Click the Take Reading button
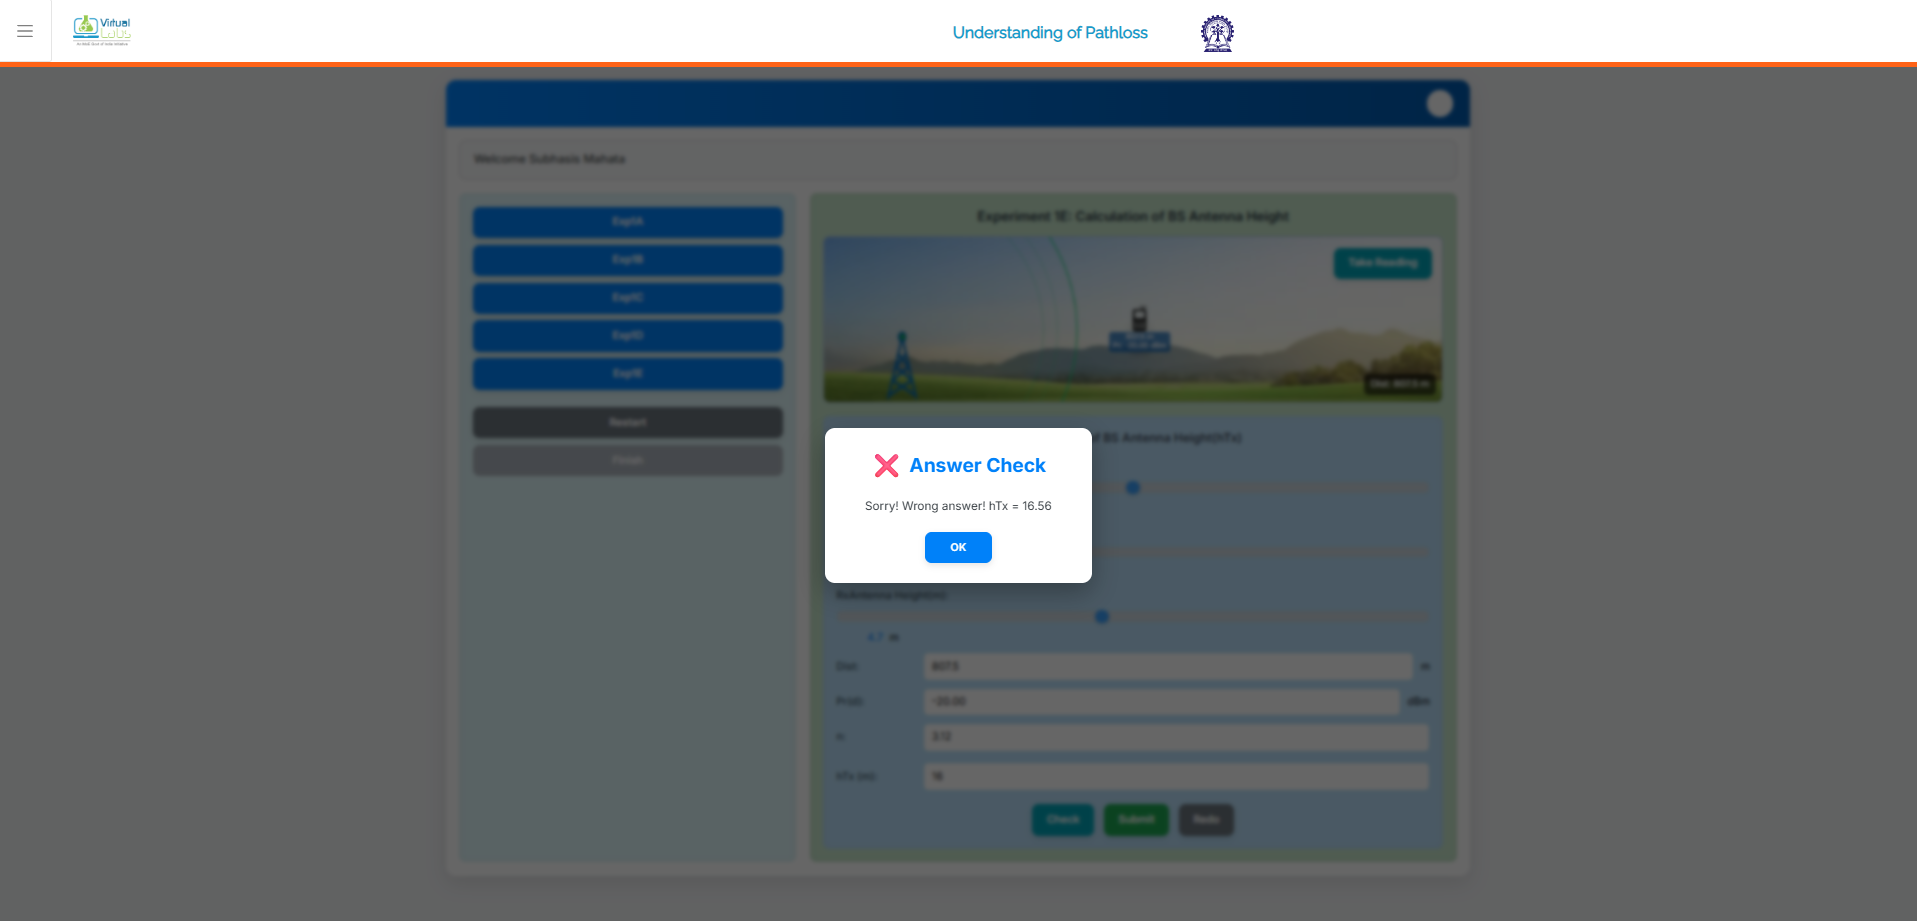 (1382, 263)
